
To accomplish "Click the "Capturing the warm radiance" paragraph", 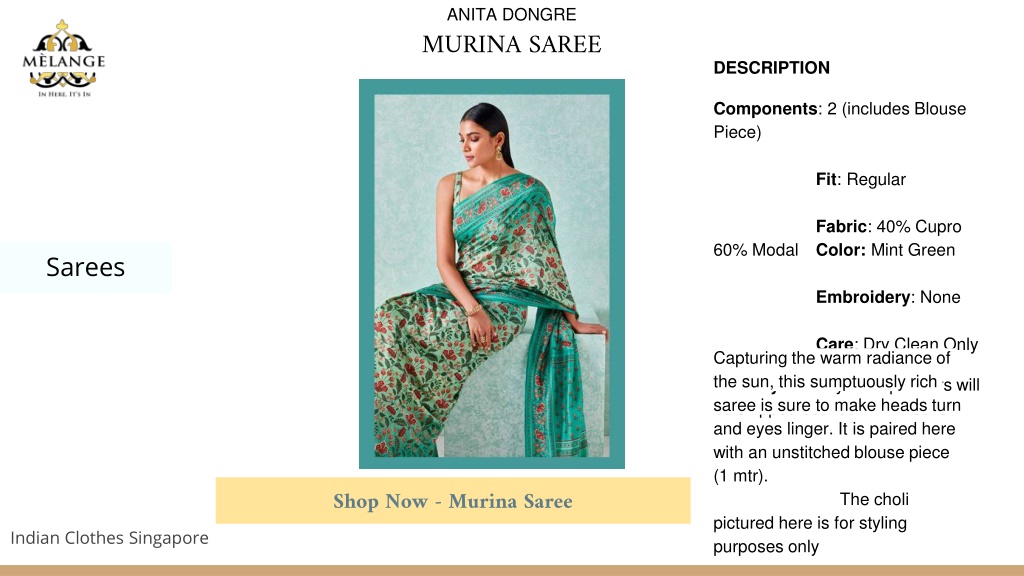I will pos(837,417).
